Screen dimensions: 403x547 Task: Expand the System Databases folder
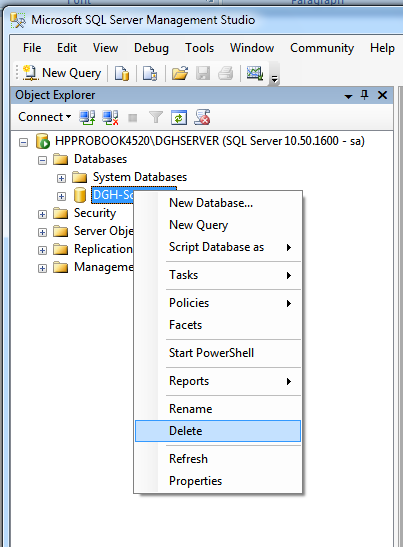(x=61, y=179)
